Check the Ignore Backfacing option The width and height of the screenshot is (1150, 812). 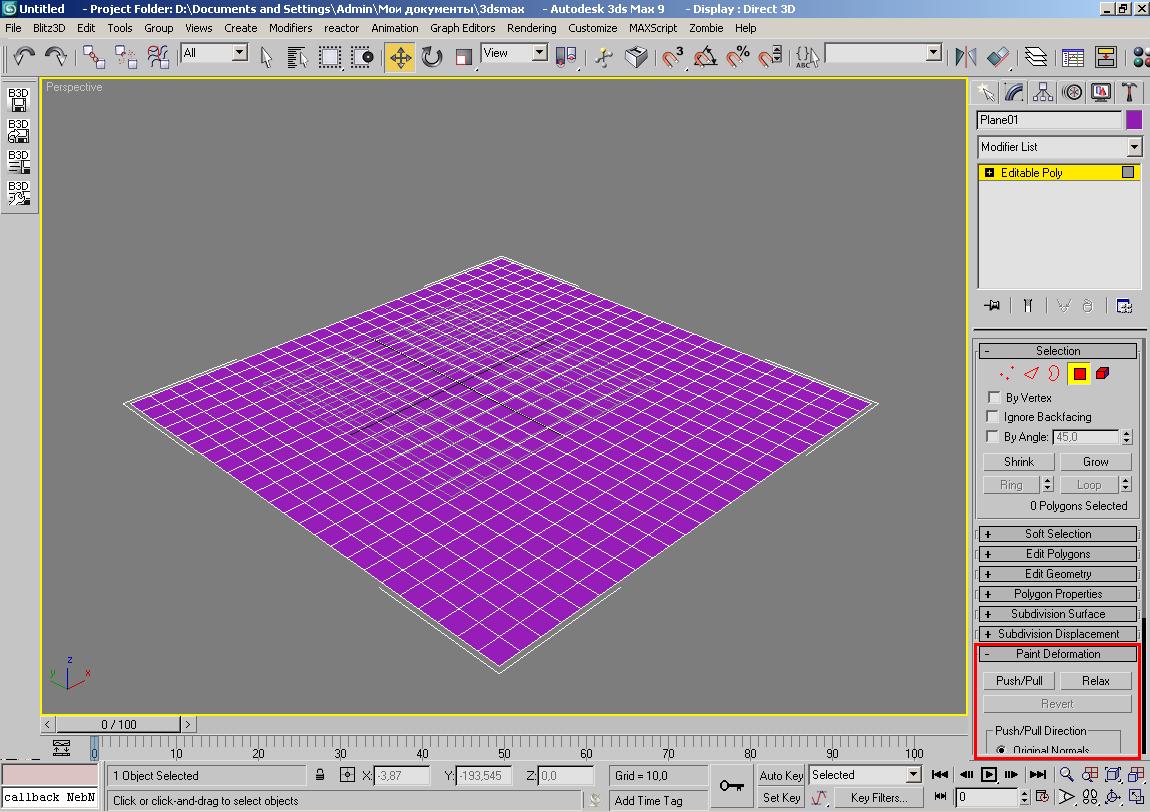994,417
